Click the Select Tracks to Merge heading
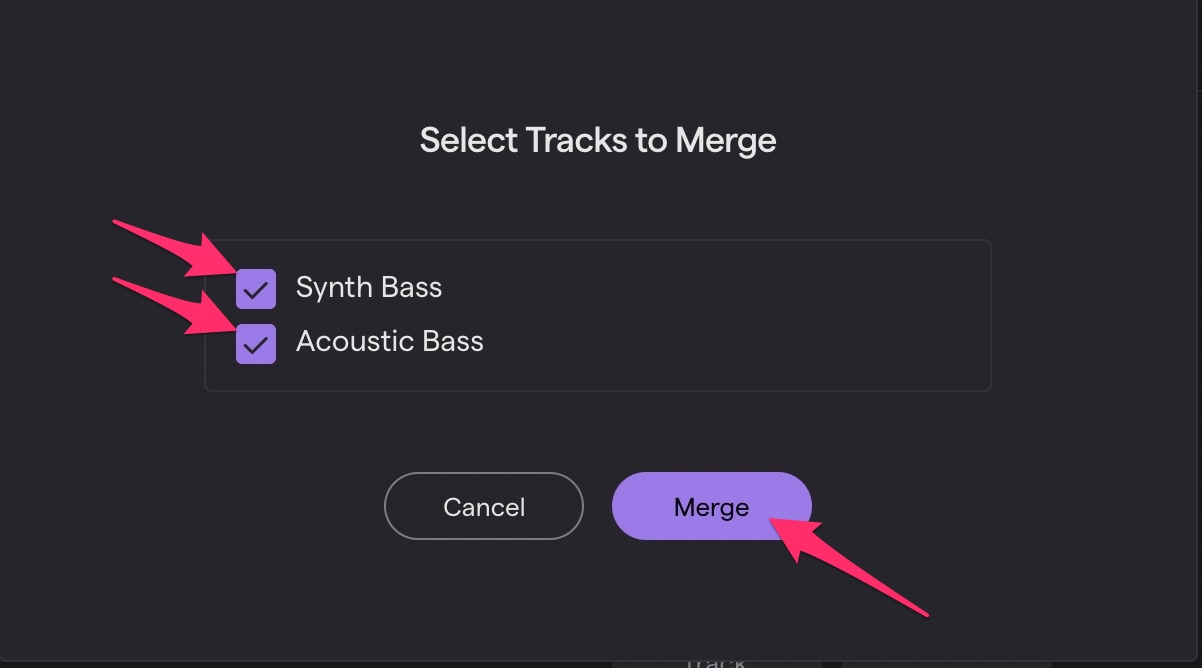This screenshot has width=1202, height=668. [x=598, y=140]
